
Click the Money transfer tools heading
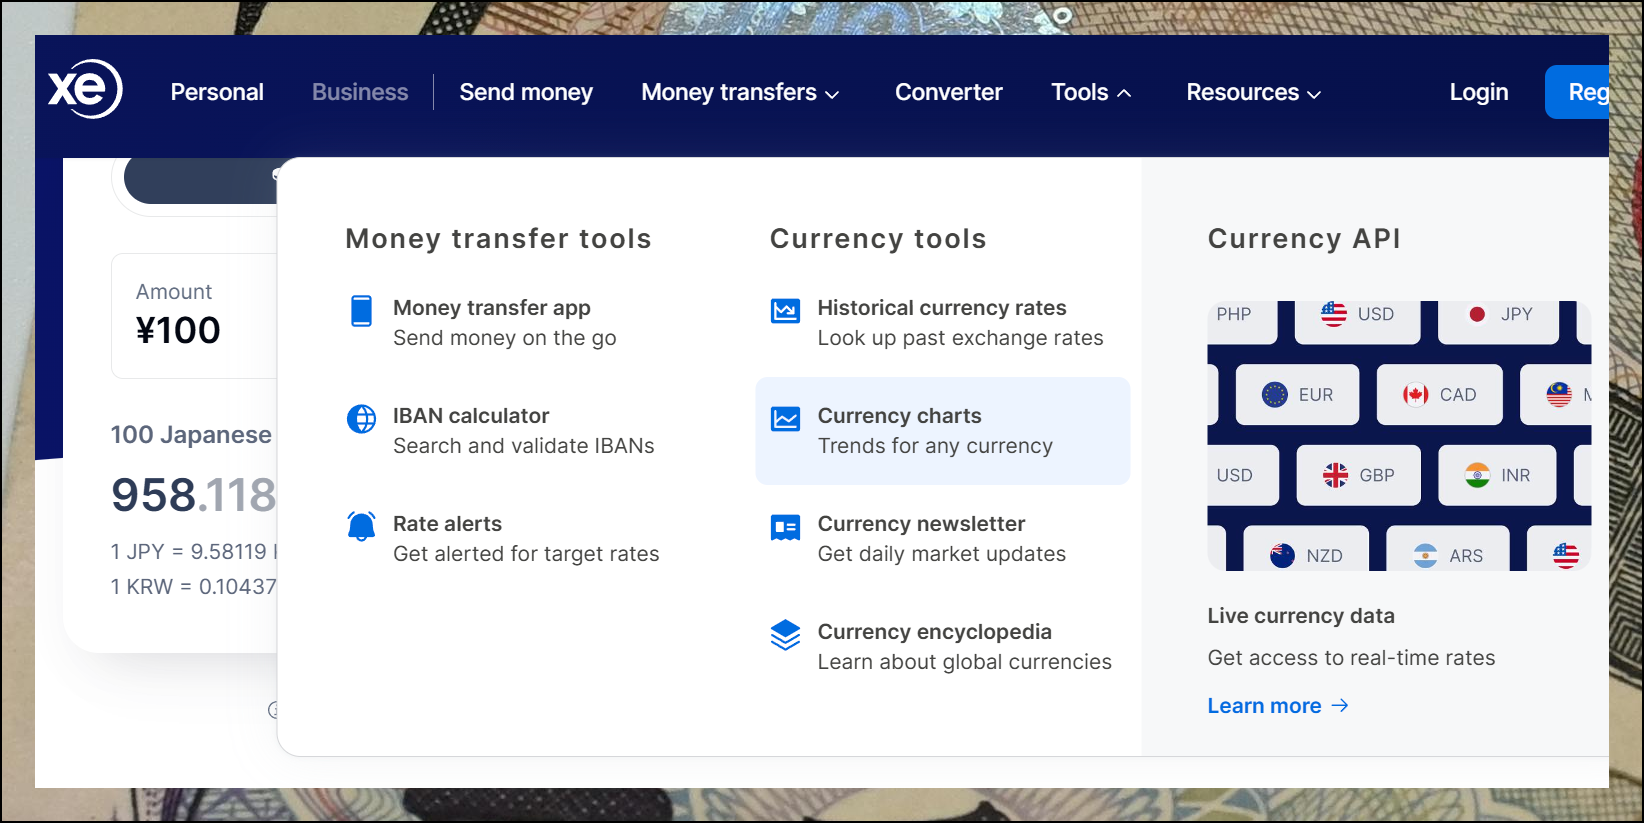(498, 239)
